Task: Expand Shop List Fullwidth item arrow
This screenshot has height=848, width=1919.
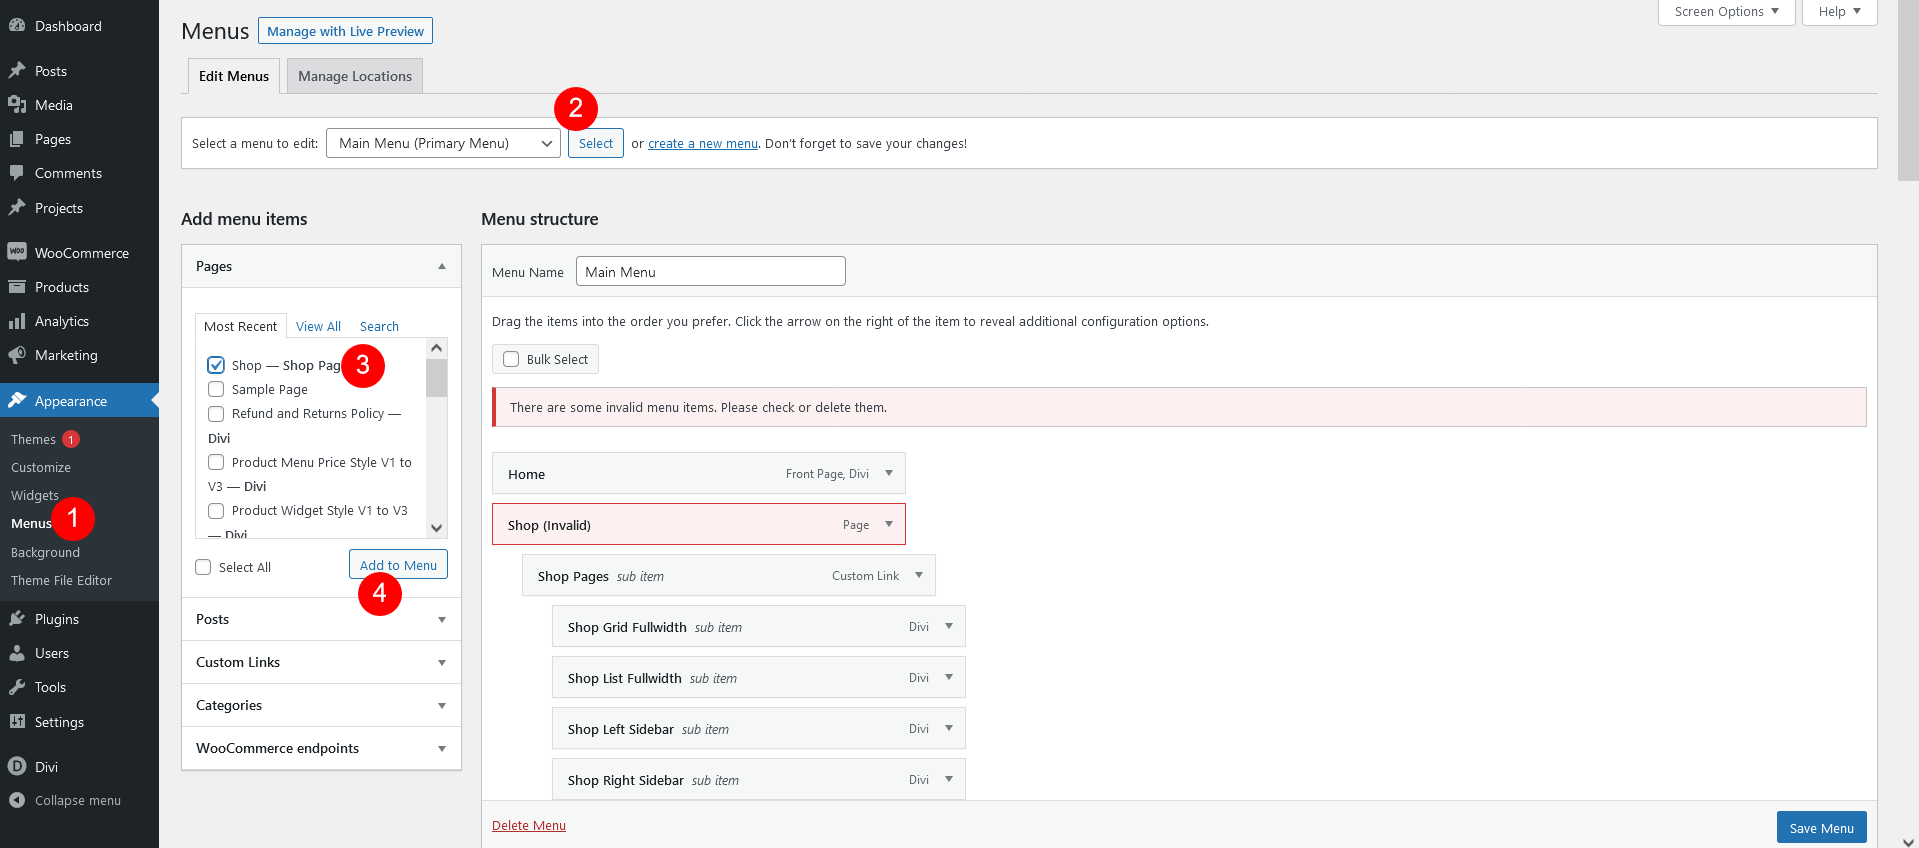Action: pos(949,677)
